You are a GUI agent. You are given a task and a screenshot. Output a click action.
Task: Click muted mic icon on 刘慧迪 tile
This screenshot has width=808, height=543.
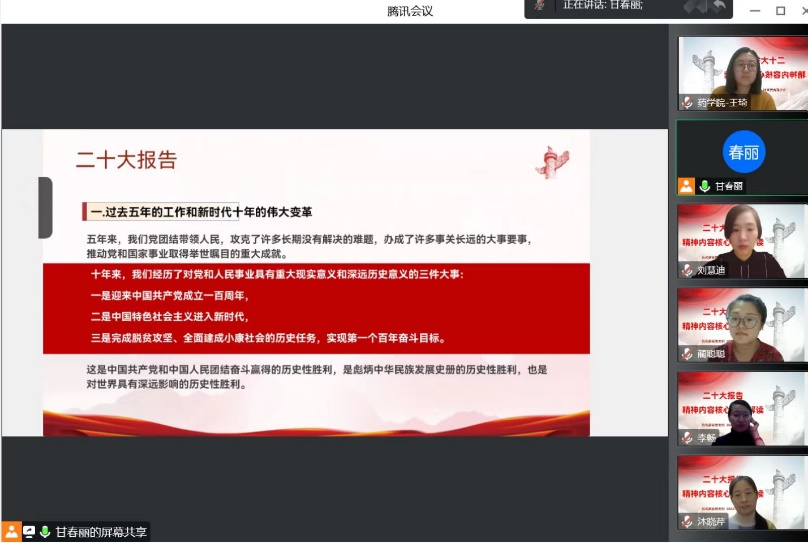point(687,270)
